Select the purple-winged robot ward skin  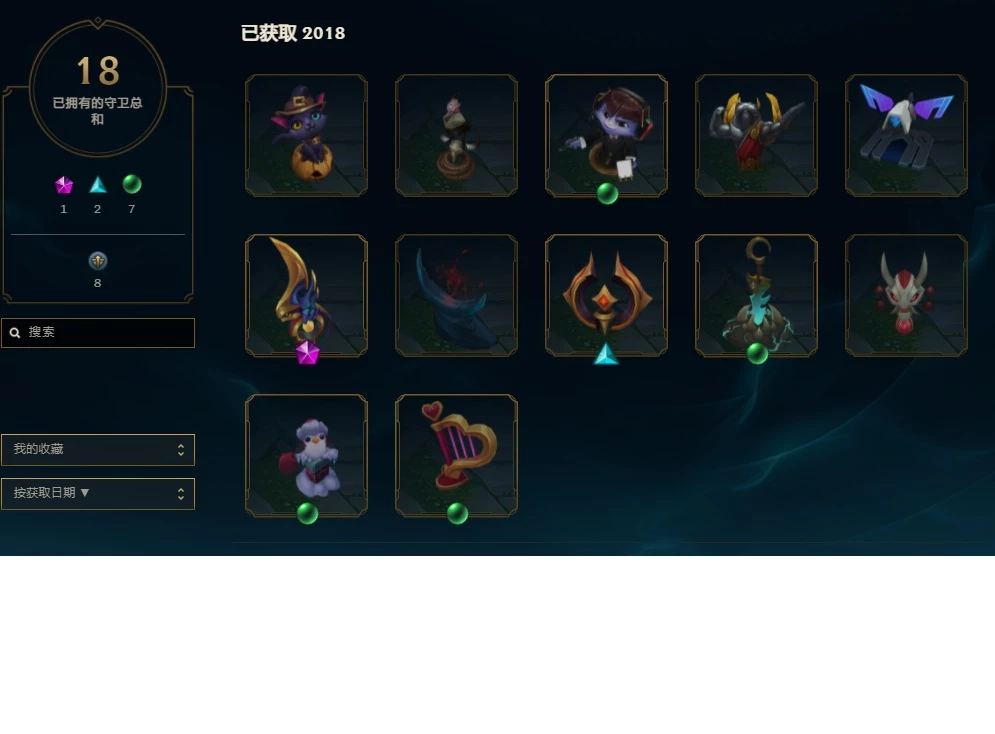(x=906, y=135)
